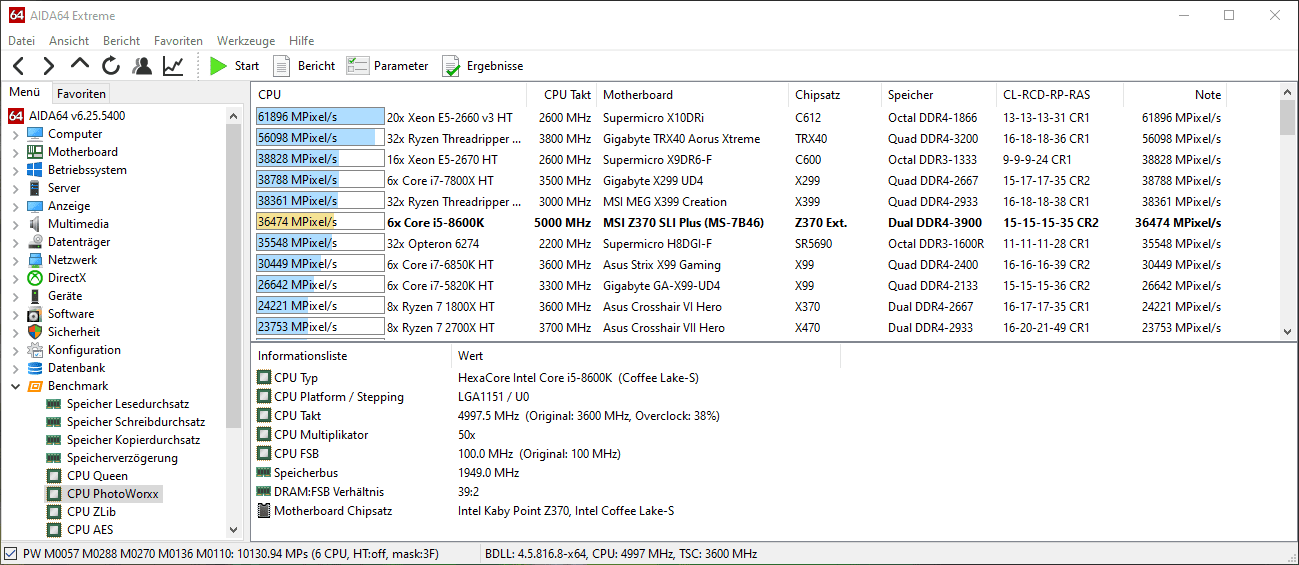Click the Parameter toolbar icon
This screenshot has width=1299, height=565.
[357, 66]
